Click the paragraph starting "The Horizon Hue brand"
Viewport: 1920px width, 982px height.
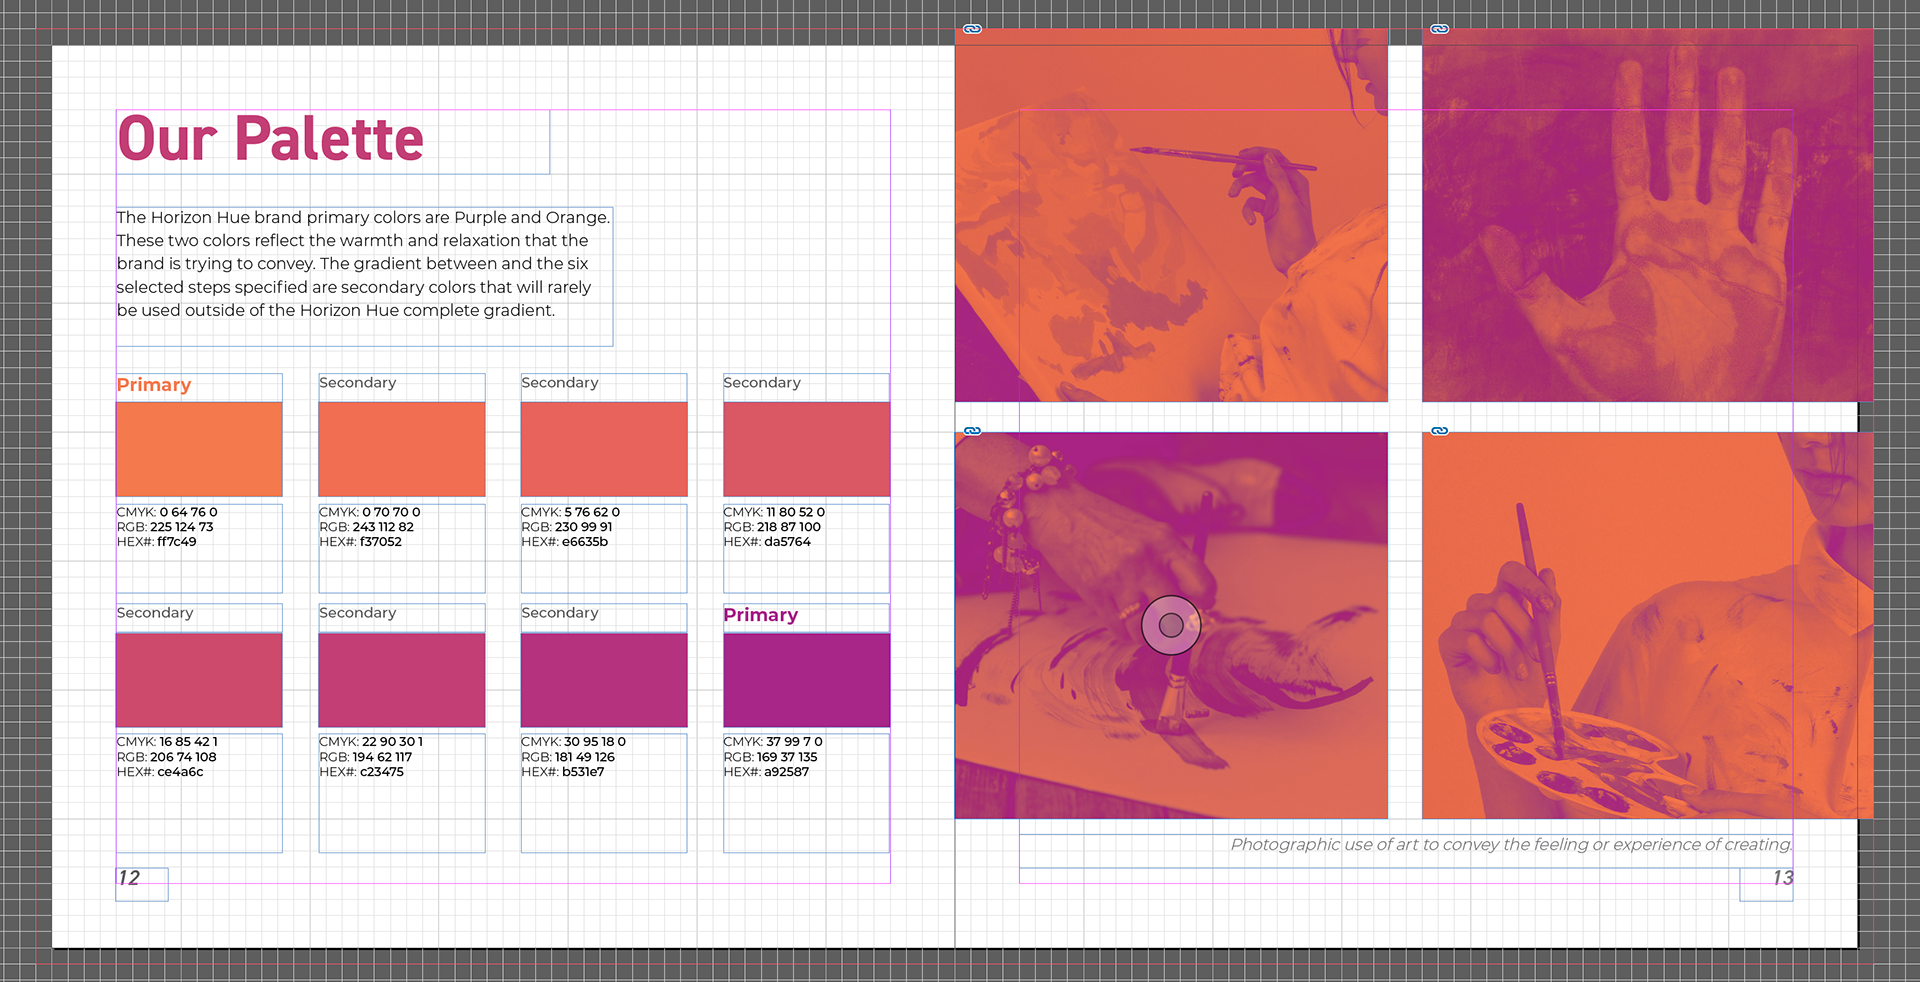pos(363,264)
